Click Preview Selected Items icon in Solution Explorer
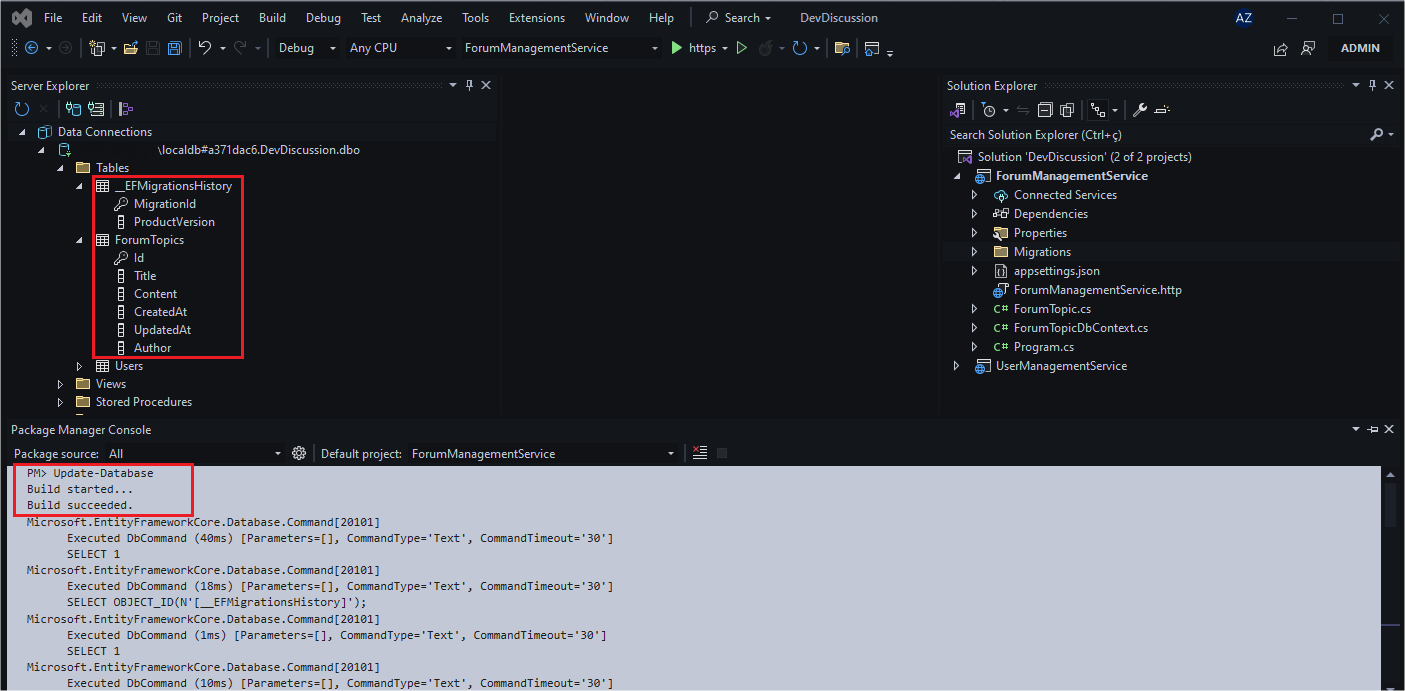 (x=1162, y=110)
